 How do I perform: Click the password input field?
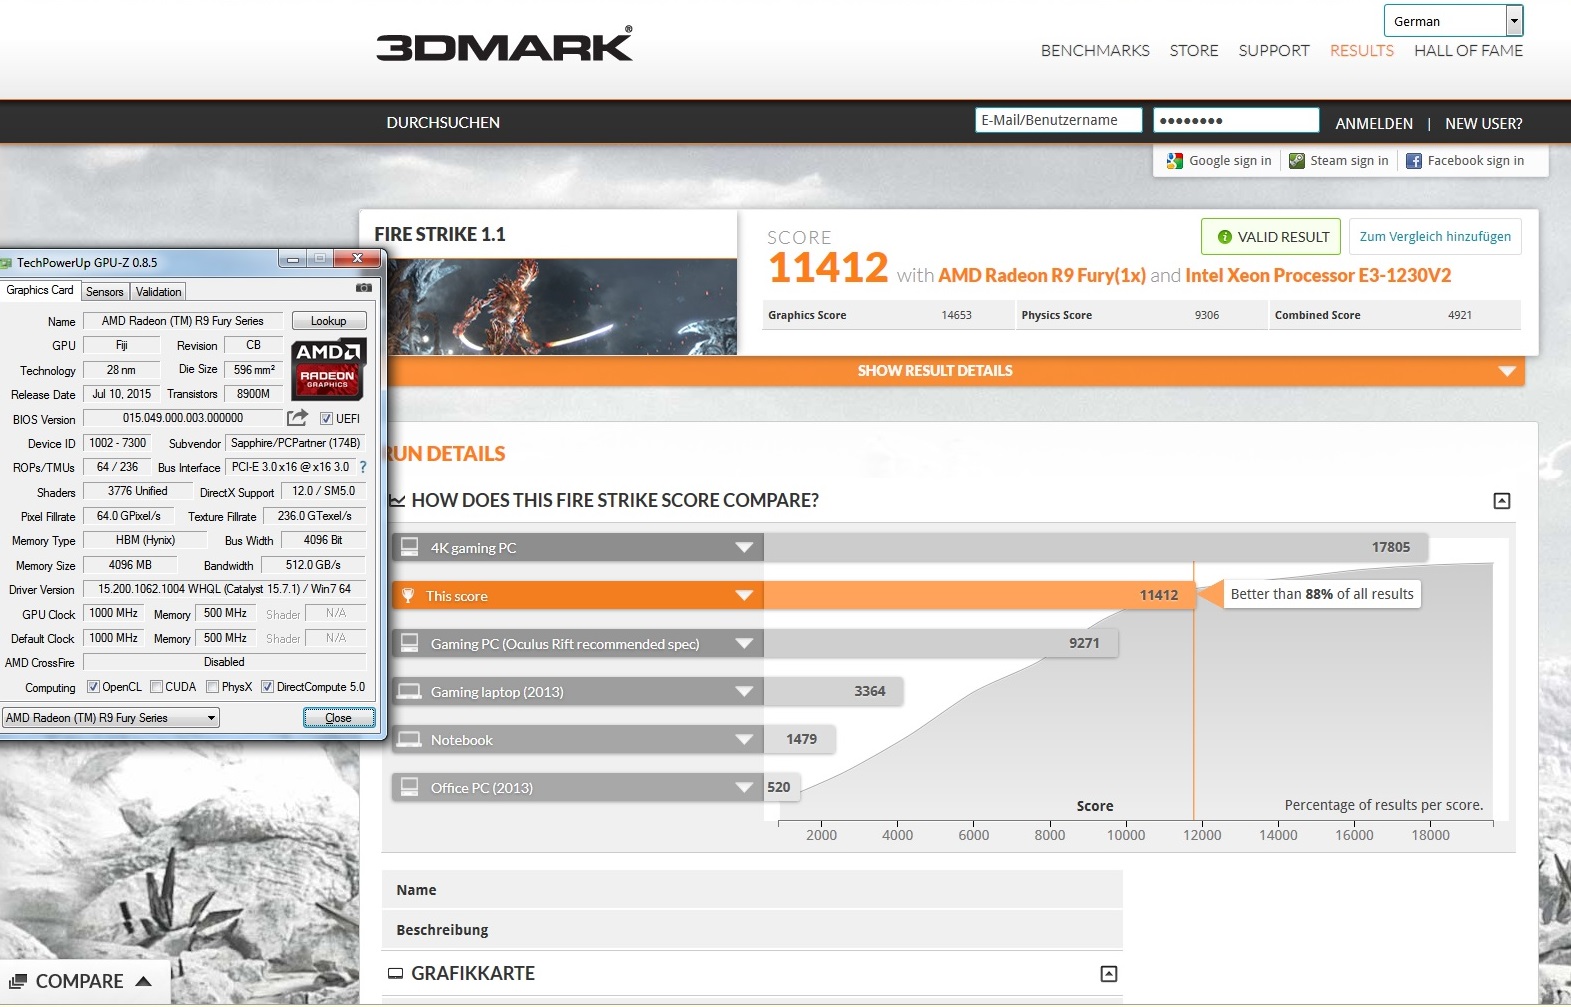[x=1236, y=120]
